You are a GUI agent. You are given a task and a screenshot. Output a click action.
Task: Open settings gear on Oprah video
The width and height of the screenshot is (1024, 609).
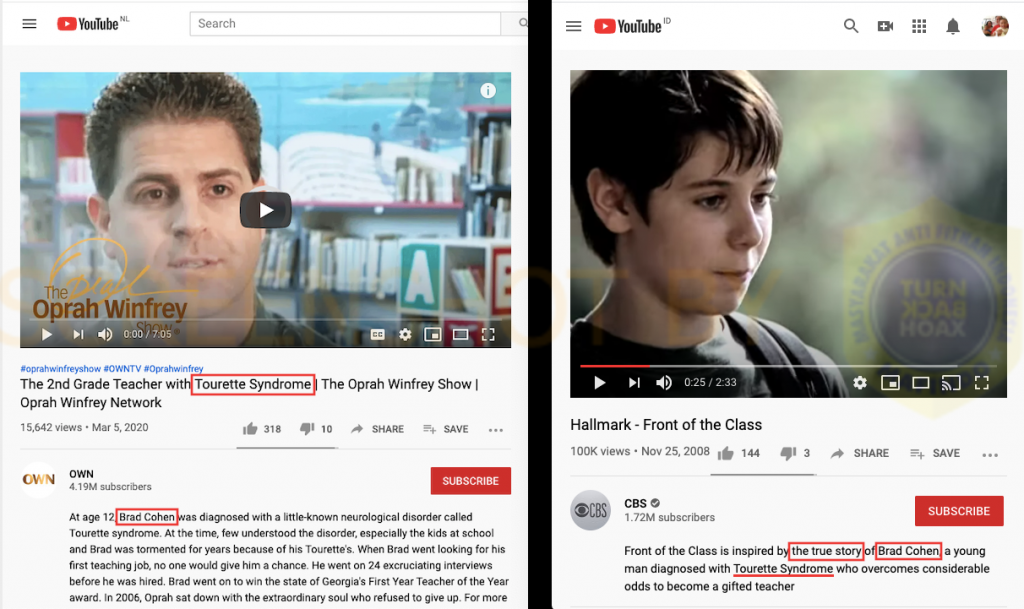coord(405,335)
